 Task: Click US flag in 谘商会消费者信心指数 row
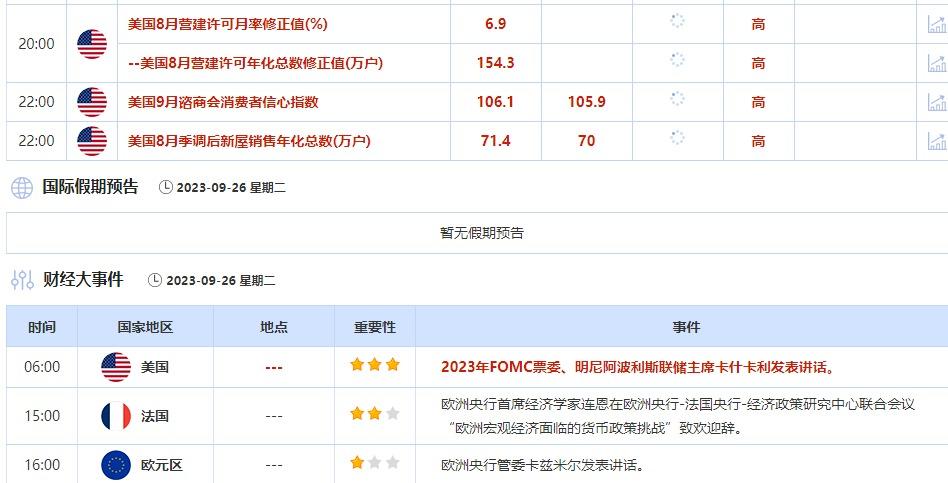pos(92,102)
